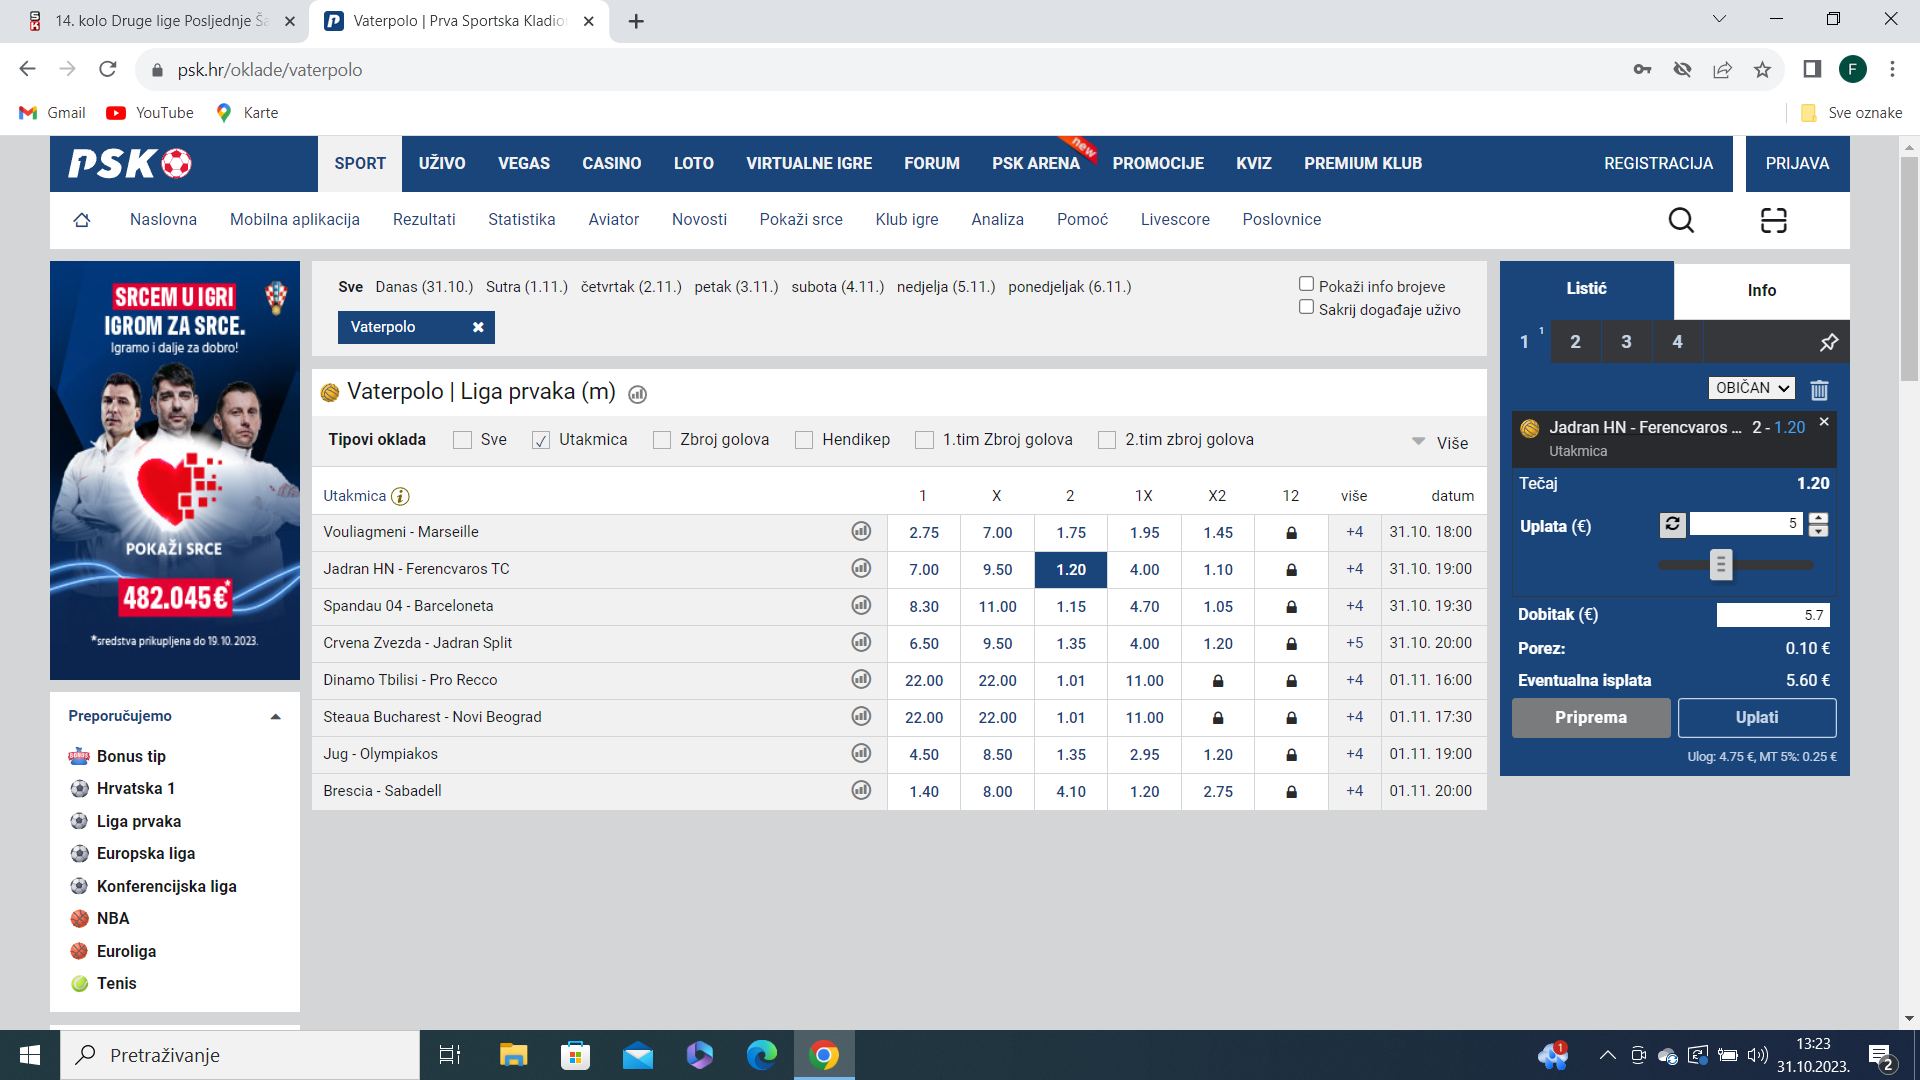Uncheck the Utakmica bet type checkbox
The height and width of the screenshot is (1080, 1920).
coord(541,440)
